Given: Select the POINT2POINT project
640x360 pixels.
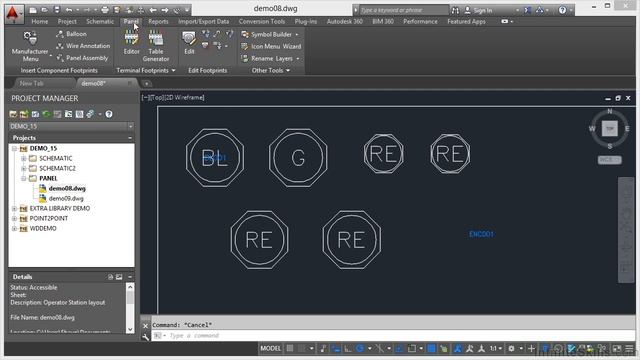Looking at the screenshot, I should click(x=49, y=218).
